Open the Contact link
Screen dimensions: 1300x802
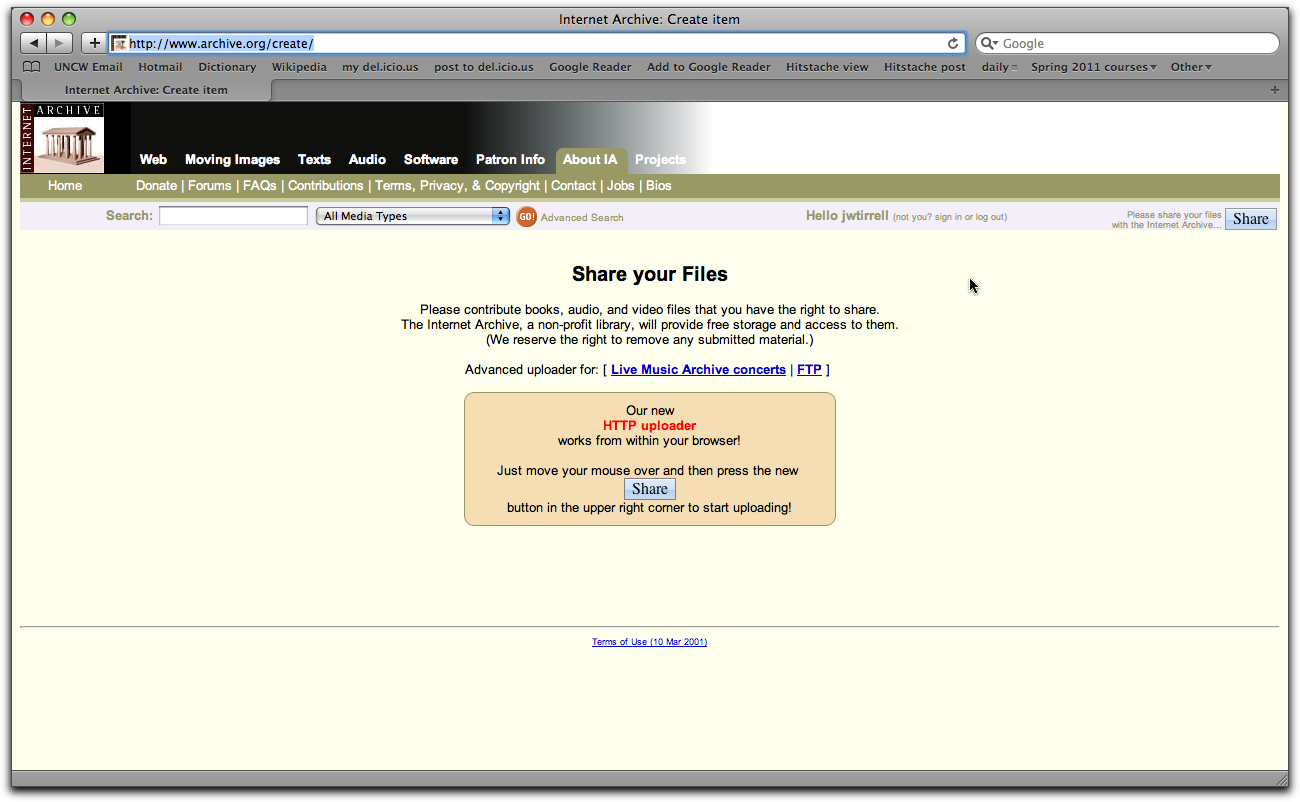(x=573, y=186)
